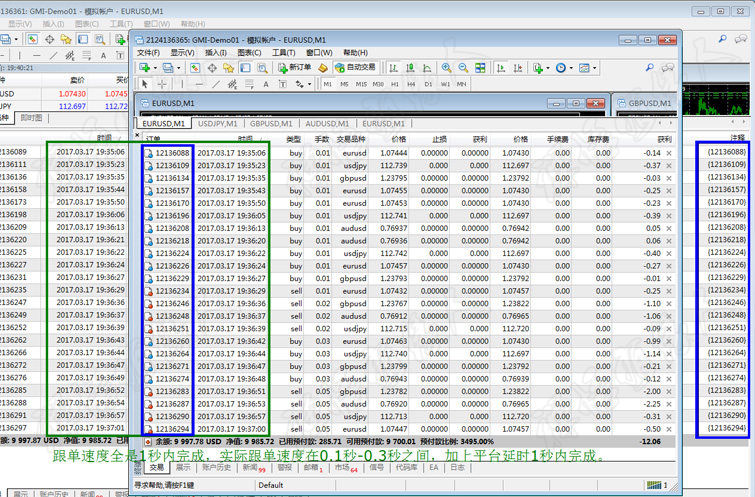The width and height of the screenshot is (755, 497).
Task: Open the Navigator star-folder icon in front window
Action: (x=228, y=68)
